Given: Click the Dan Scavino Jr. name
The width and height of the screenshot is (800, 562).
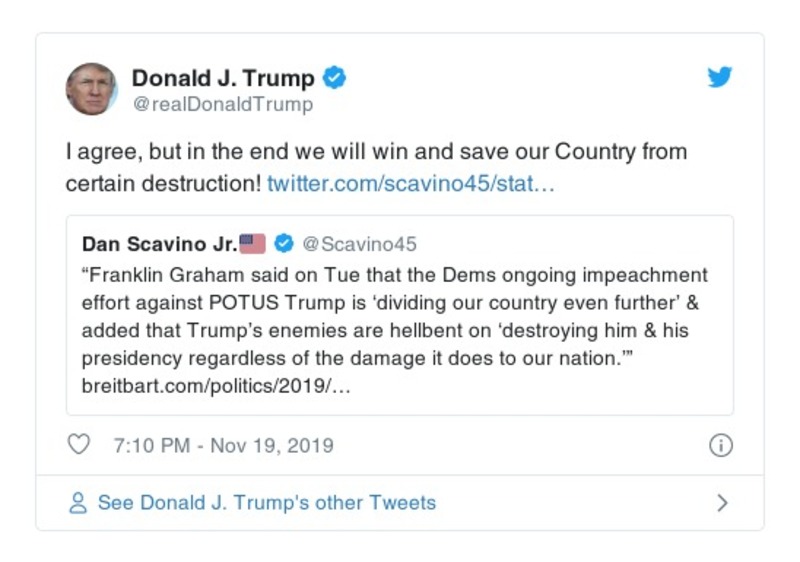Looking at the screenshot, I should tap(160, 244).
